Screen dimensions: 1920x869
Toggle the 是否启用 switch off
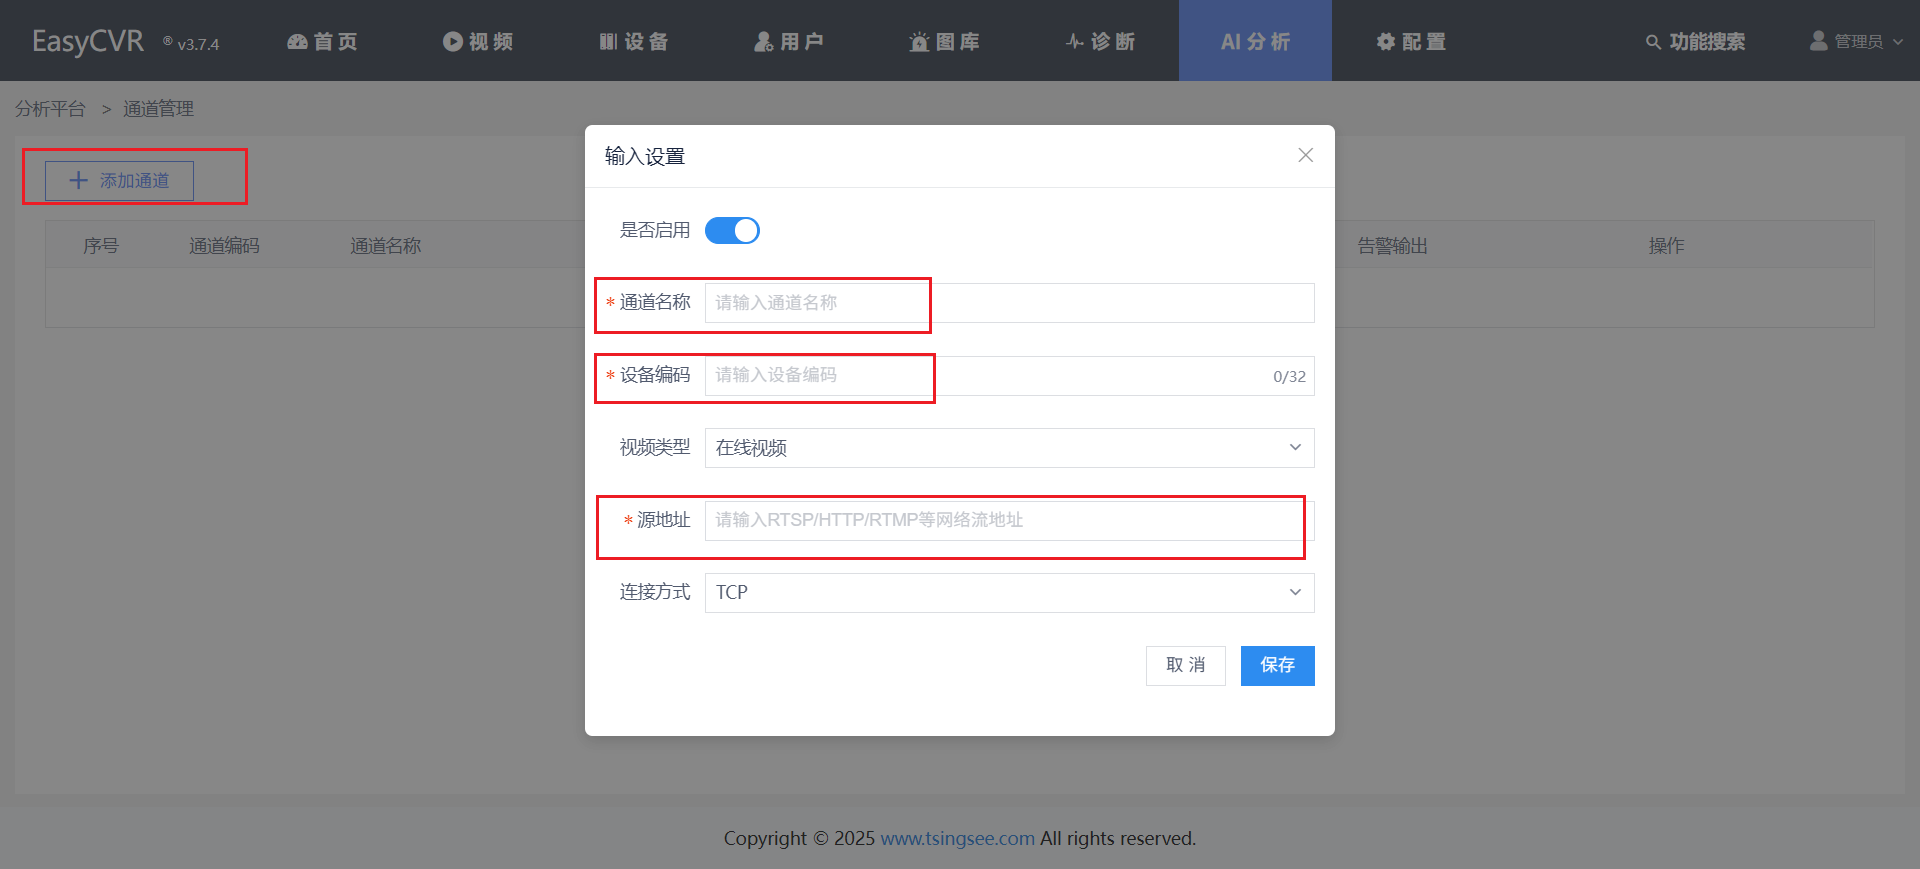pyautogui.click(x=732, y=231)
